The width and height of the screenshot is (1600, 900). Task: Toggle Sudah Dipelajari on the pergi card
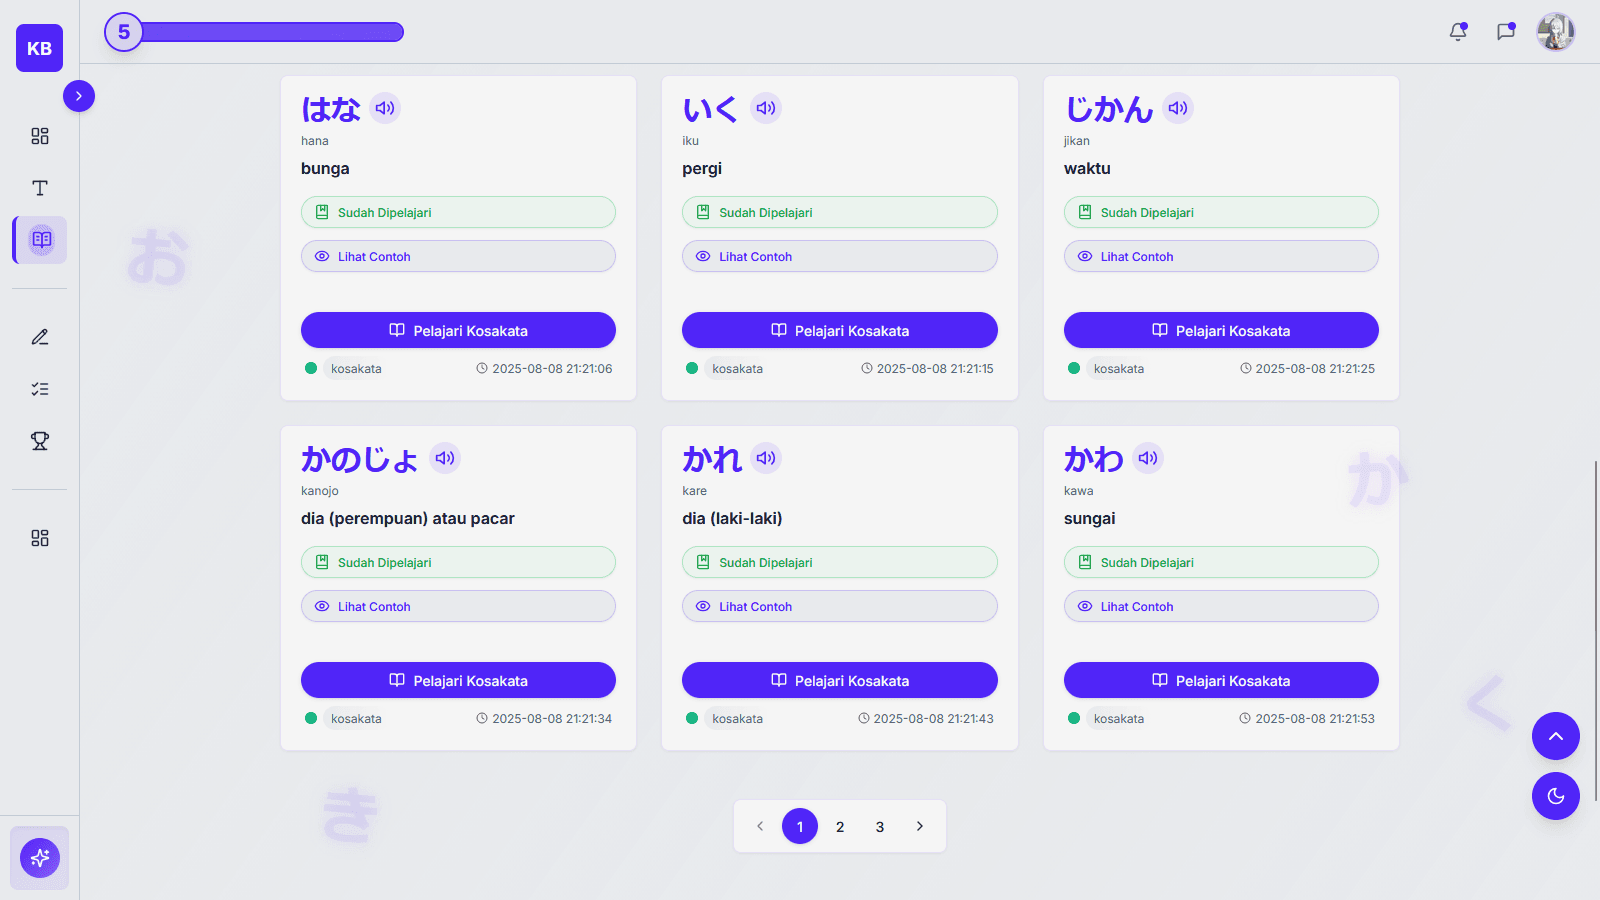(x=839, y=212)
